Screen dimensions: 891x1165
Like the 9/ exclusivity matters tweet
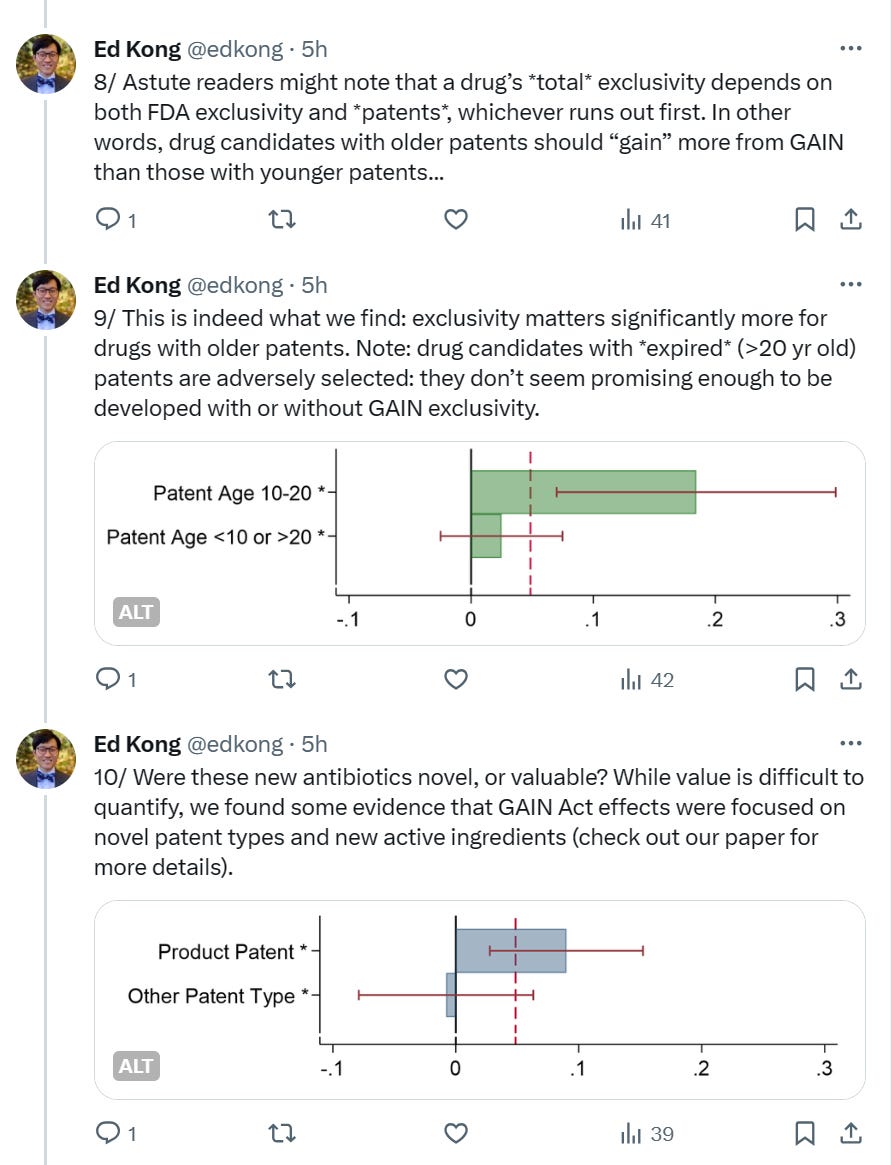[x=456, y=679]
